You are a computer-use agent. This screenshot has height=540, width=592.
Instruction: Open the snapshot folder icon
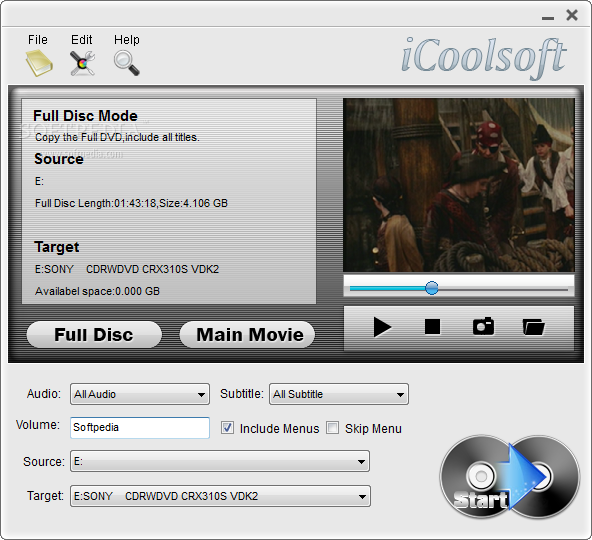pyautogui.click(x=533, y=327)
